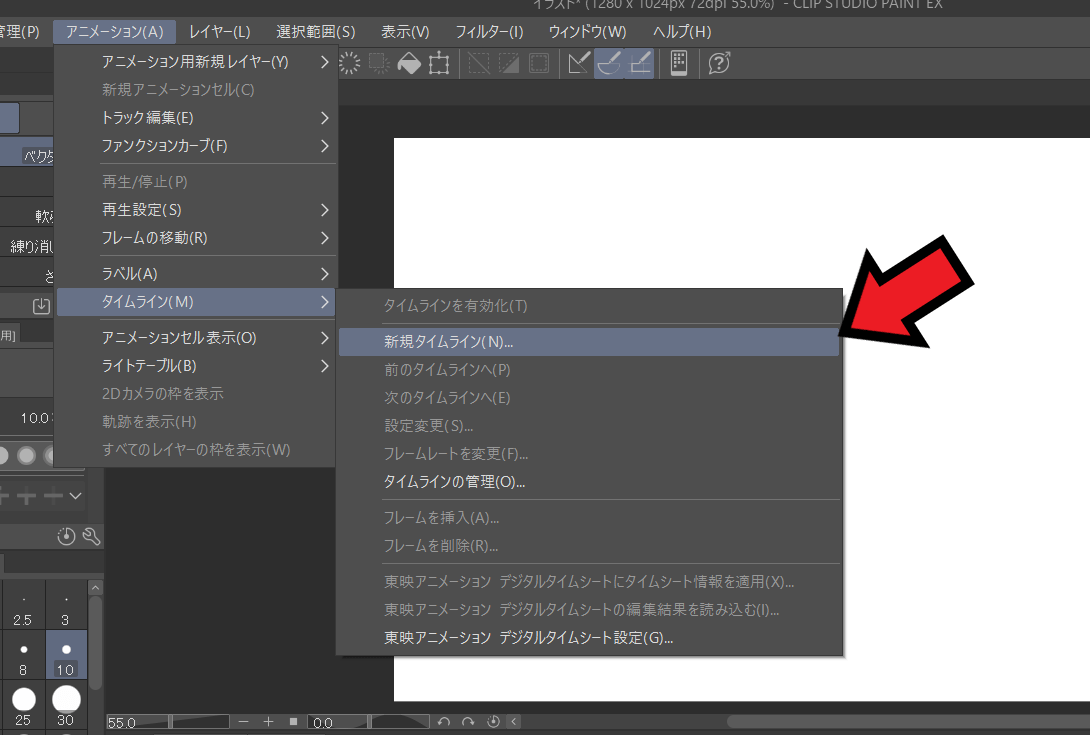Viewport: 1090px width, 735px height.
Task: Toggle the dotted selection mode icon on toolbar
Action: click(539, 63)
